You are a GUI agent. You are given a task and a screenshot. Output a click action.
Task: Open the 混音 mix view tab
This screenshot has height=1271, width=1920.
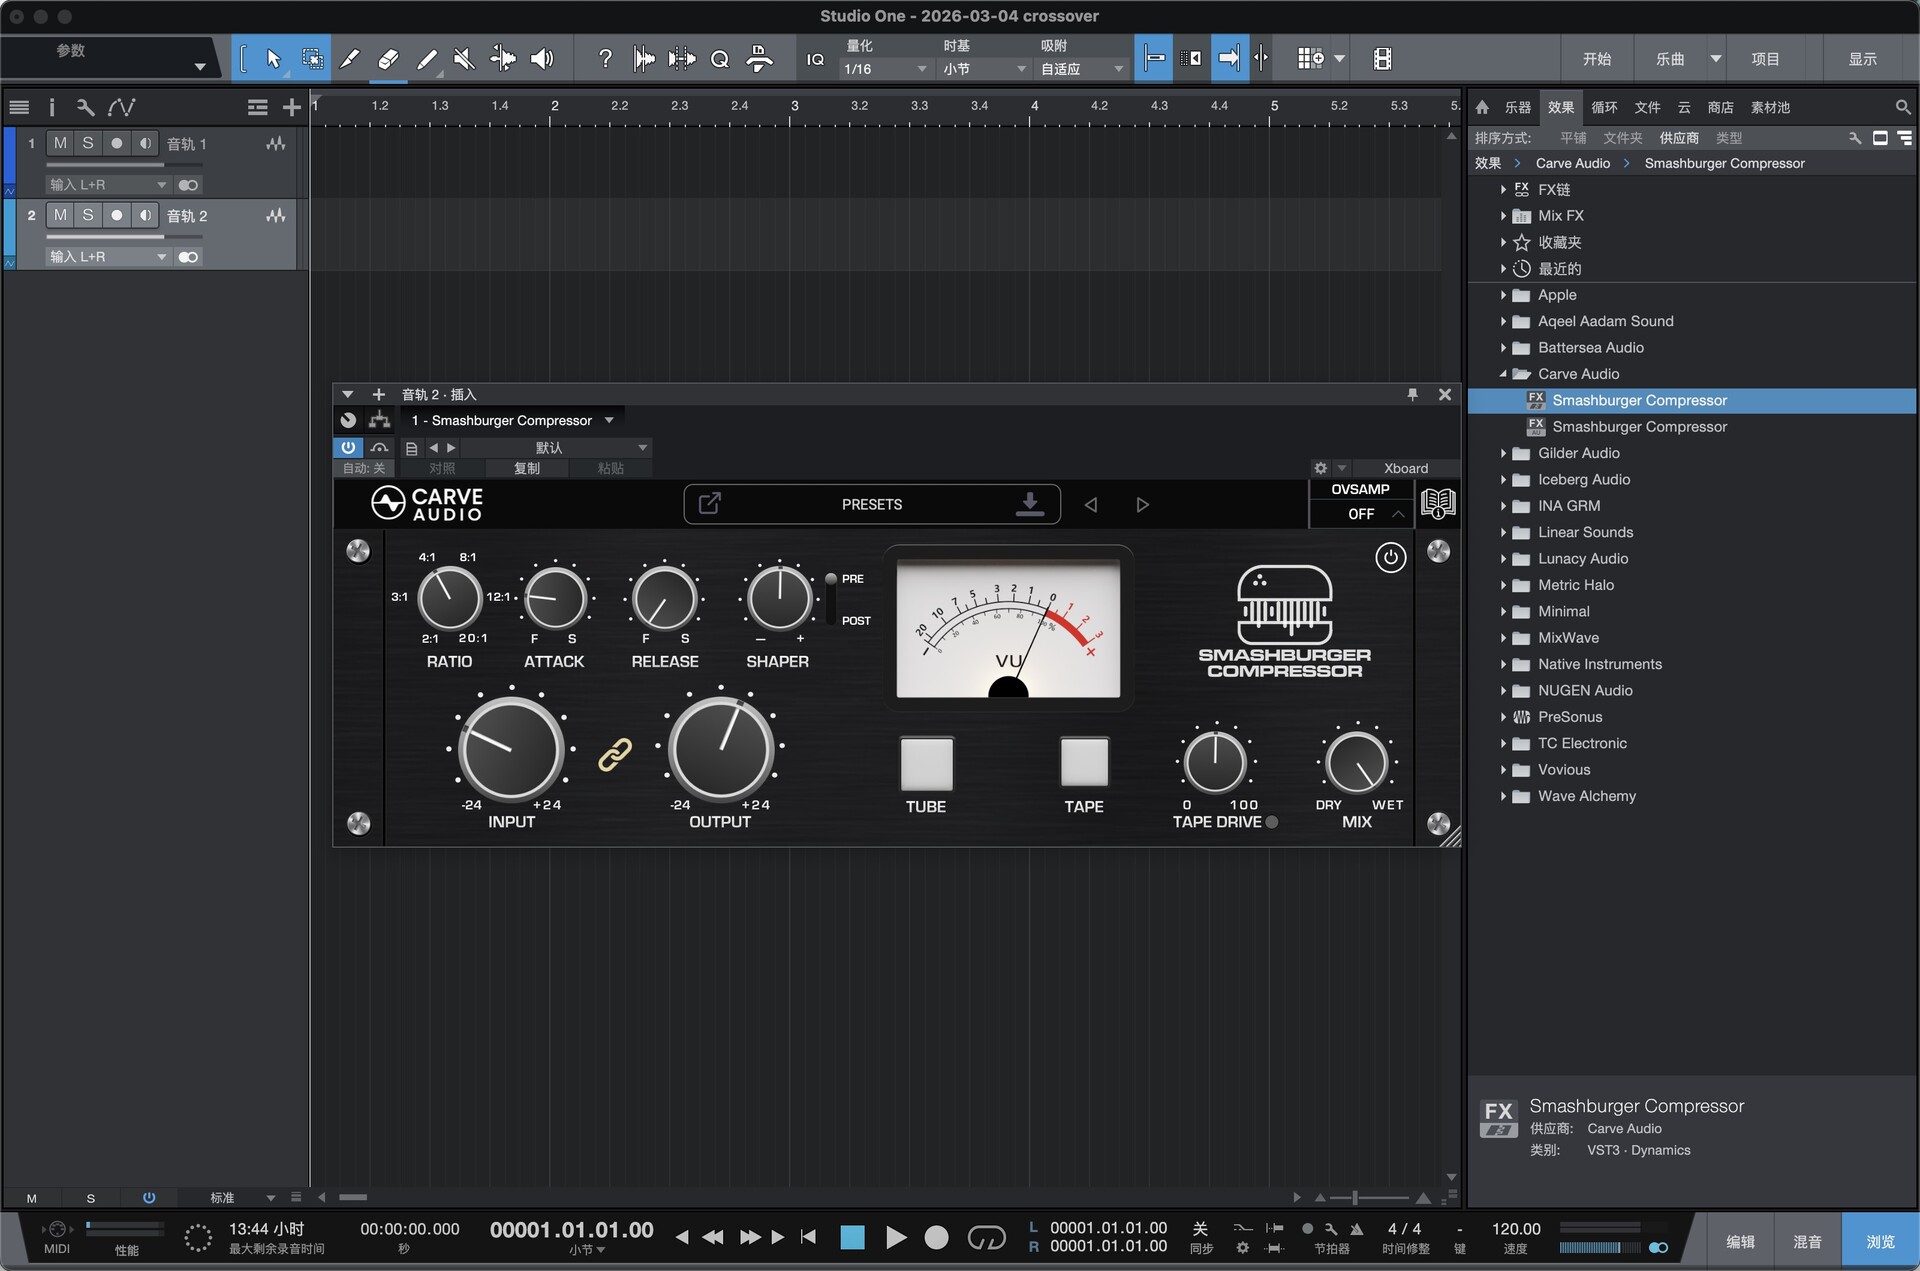coord(1807,1241)
